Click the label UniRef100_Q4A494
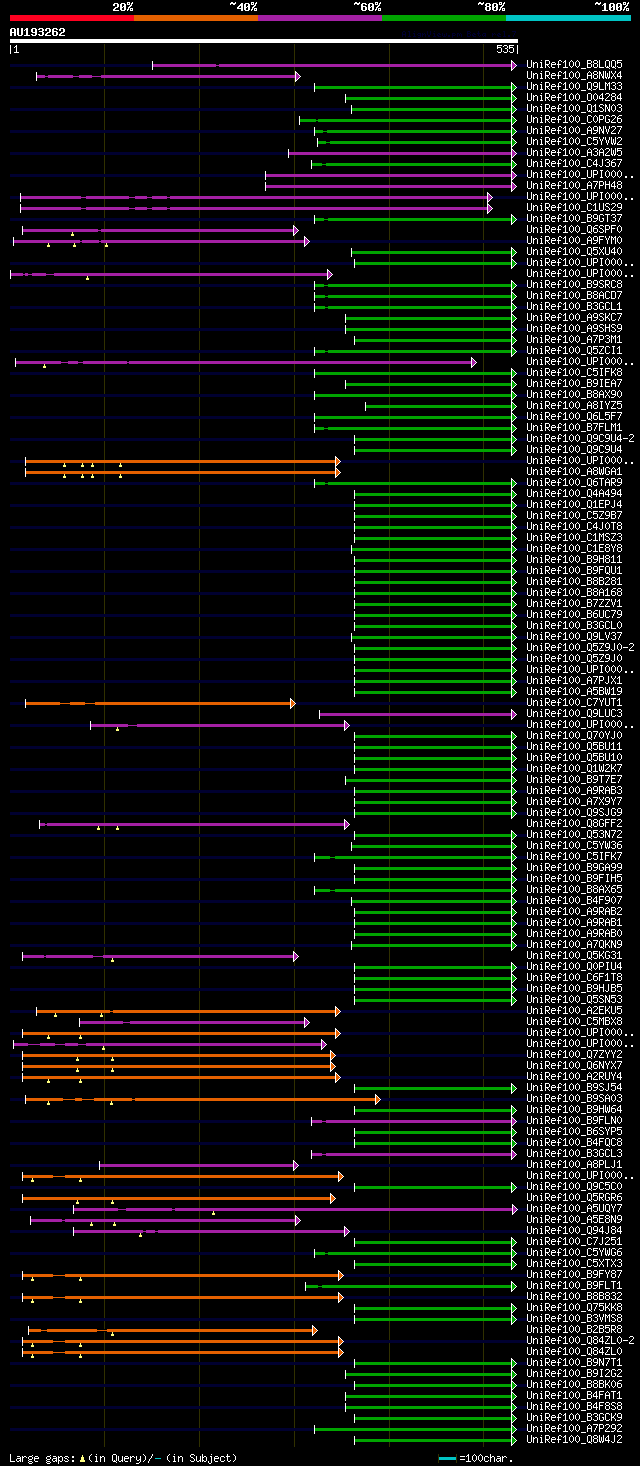 (574, 494)
